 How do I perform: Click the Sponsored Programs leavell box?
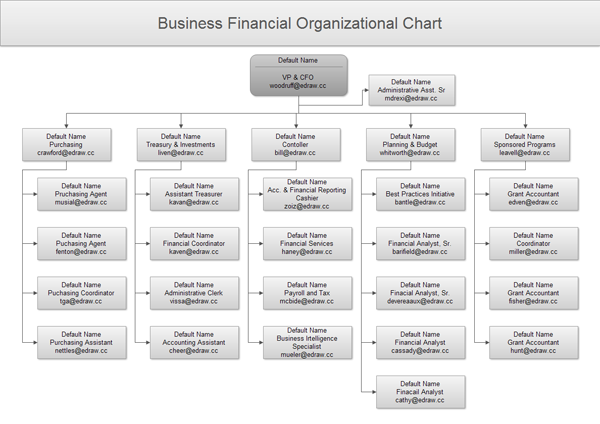tap(524, 144)
